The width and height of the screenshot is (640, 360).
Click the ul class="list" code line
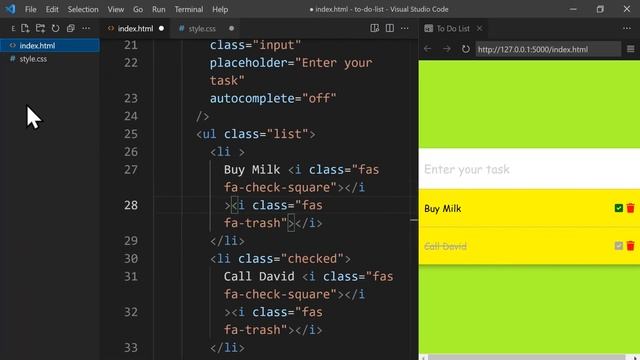tap(256, 134)
